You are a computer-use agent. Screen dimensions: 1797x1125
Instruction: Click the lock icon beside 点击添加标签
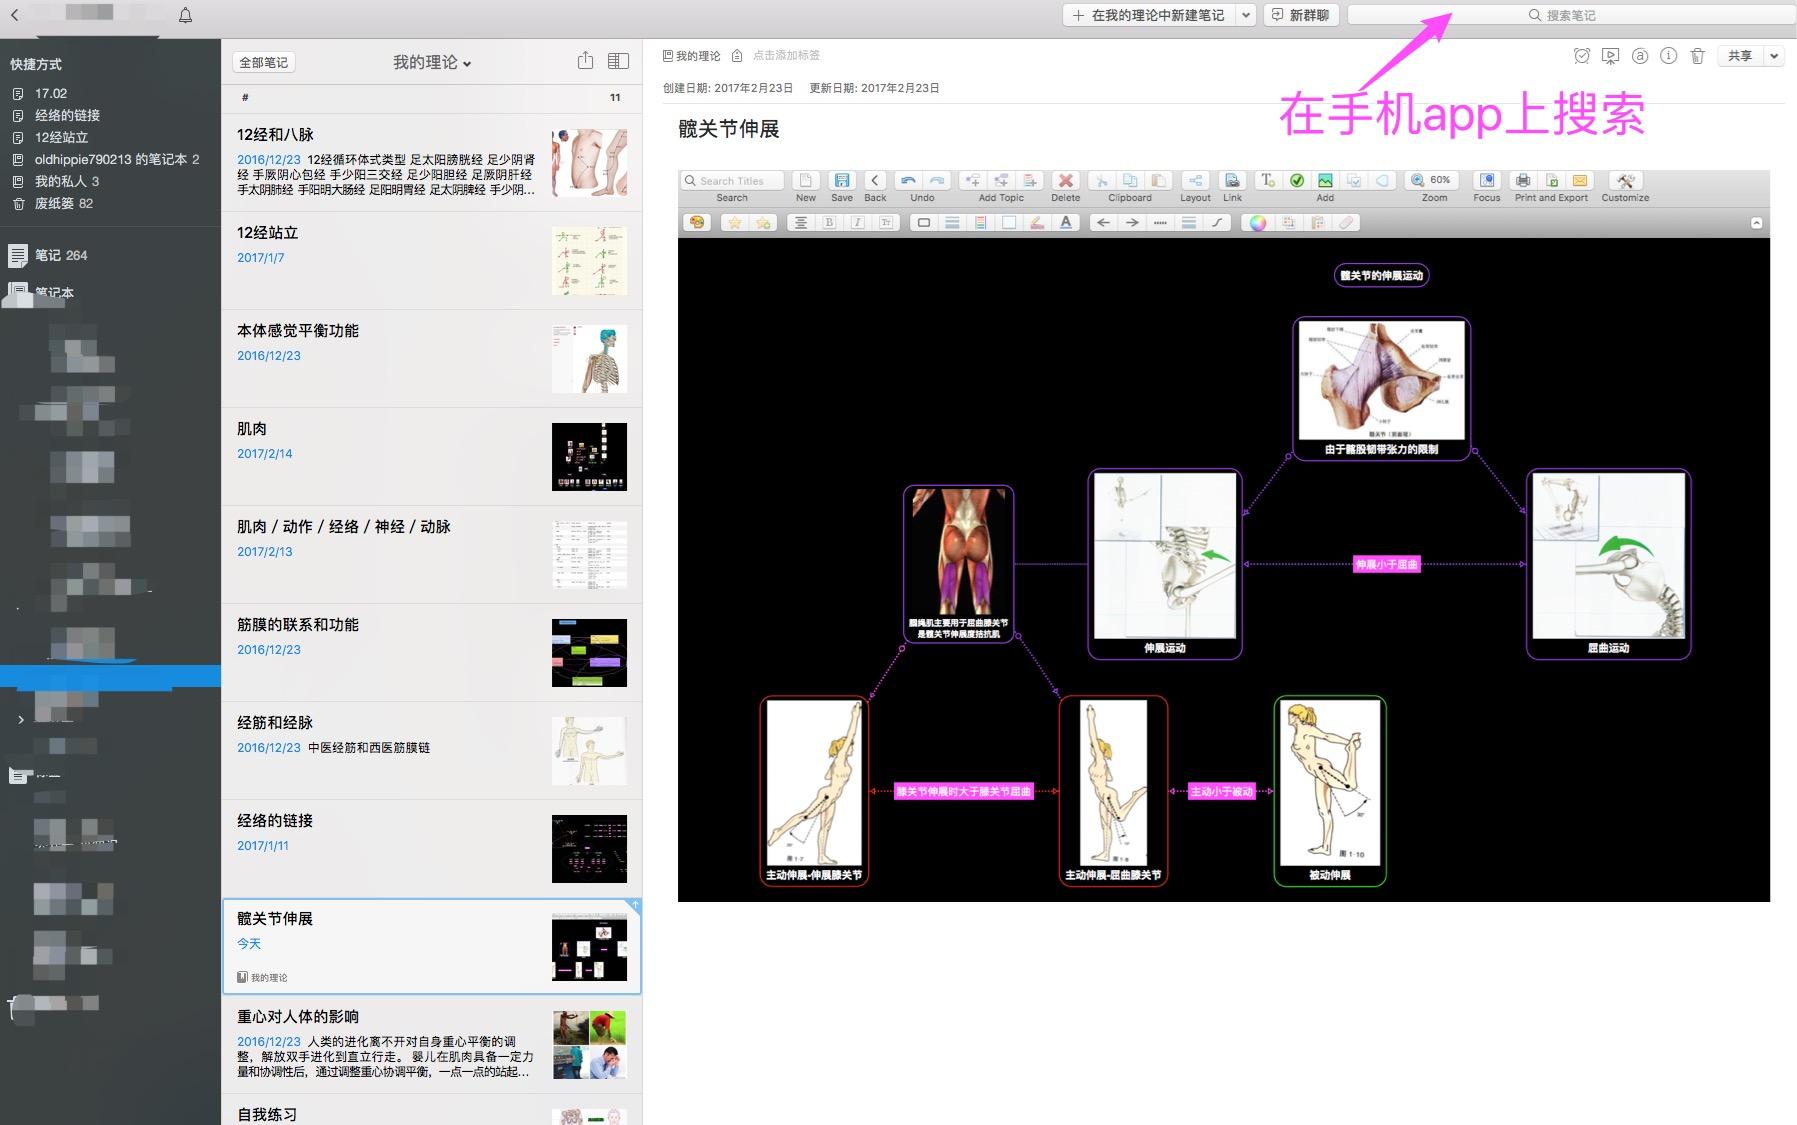pos(737,56)
